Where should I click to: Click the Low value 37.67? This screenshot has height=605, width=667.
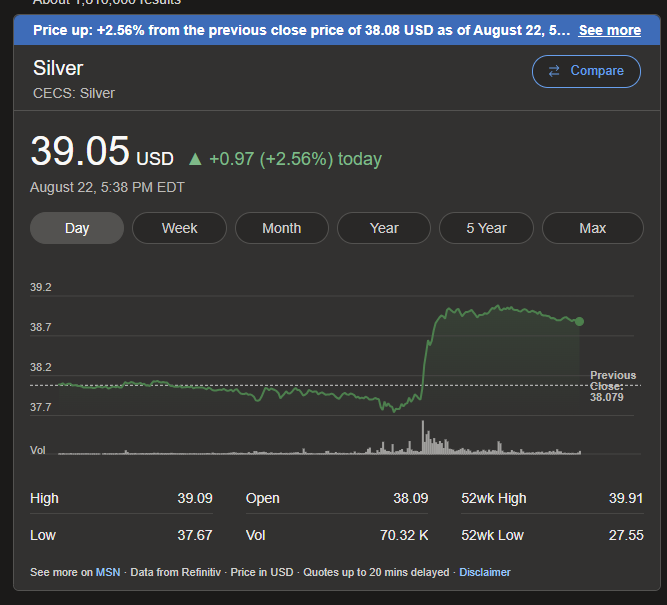(195, 535)
